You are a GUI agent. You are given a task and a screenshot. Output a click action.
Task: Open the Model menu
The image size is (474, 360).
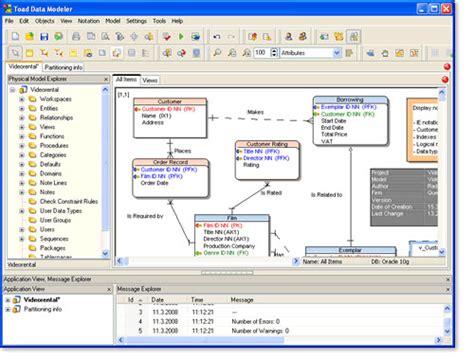[x=113, y=21]
